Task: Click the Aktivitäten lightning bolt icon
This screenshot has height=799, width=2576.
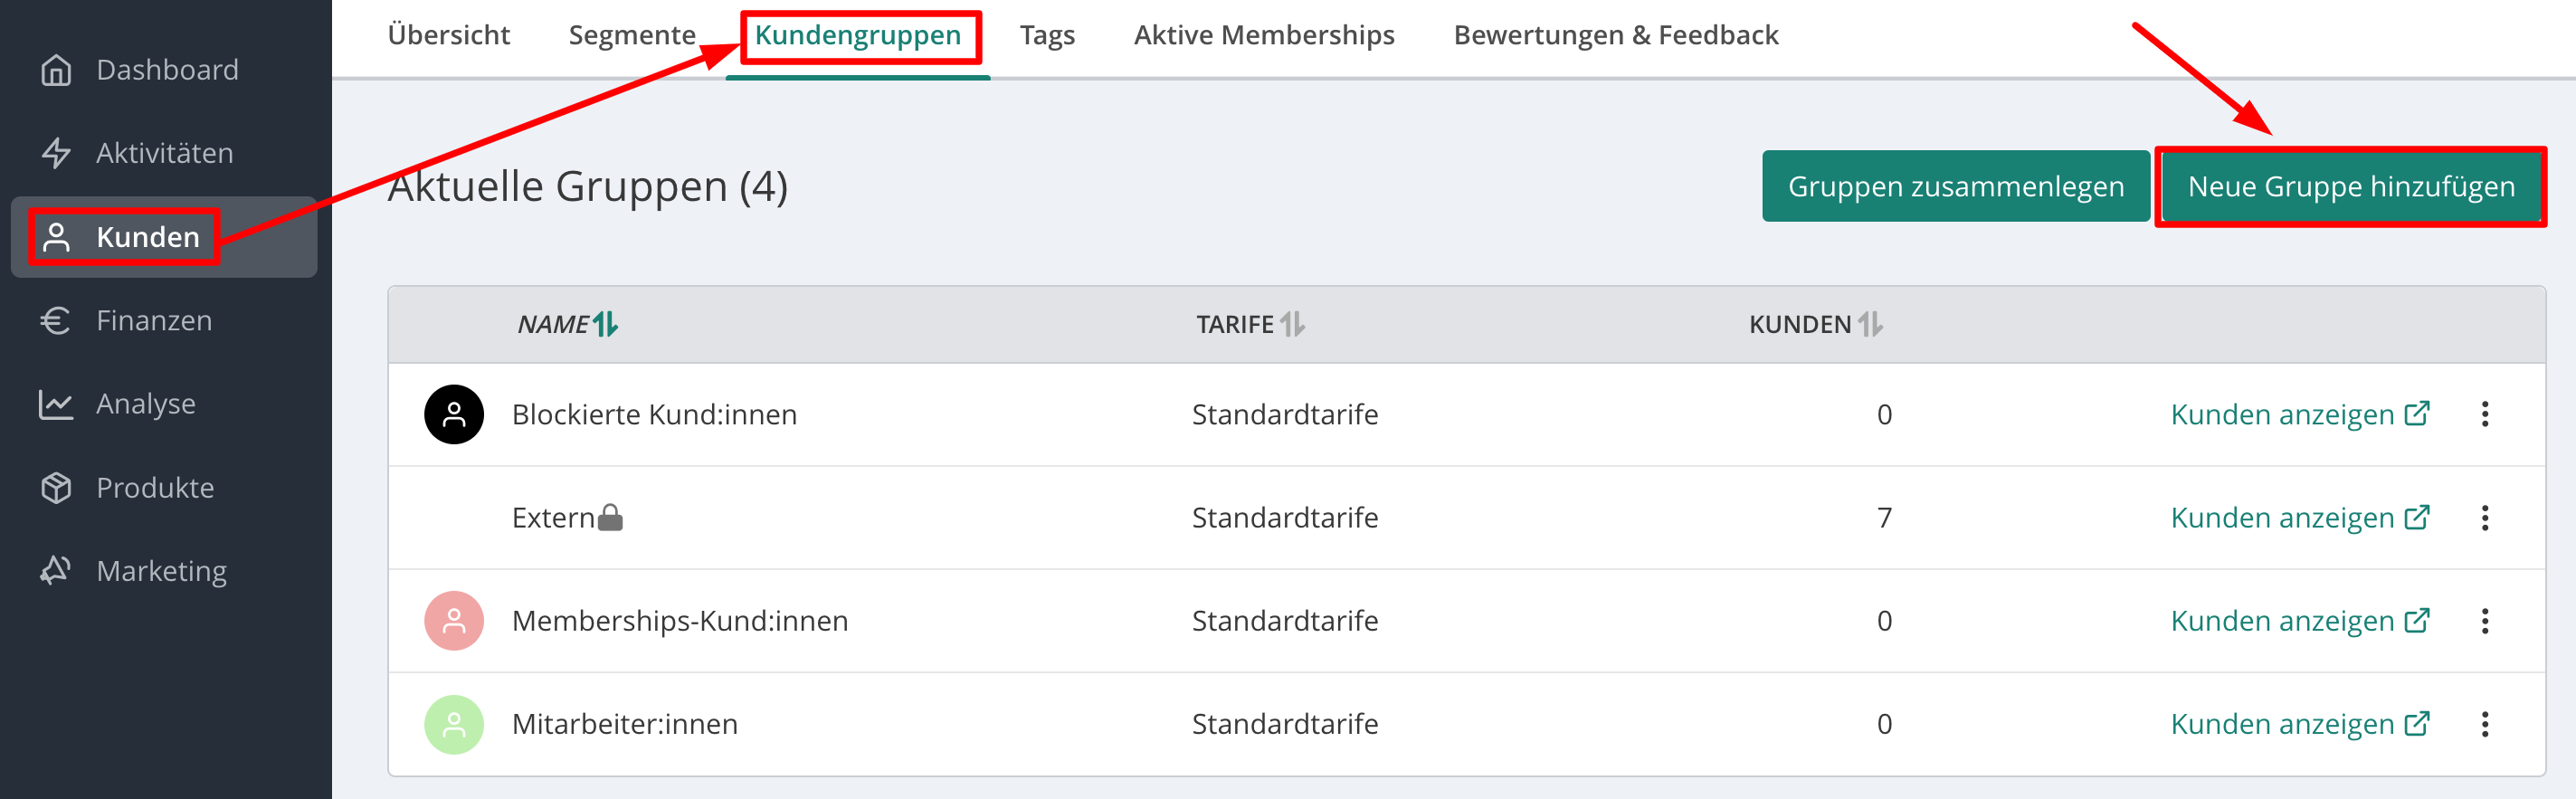Action: coord(56,153)
